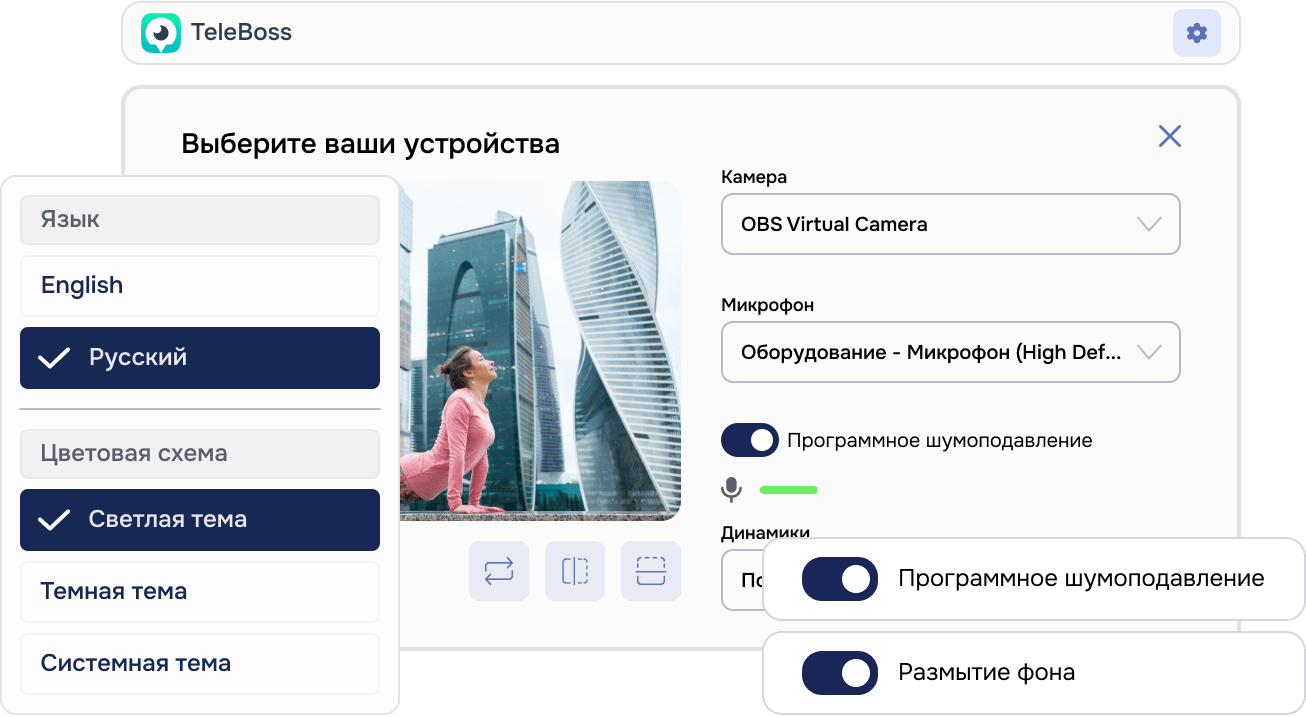1306x717 pixels.
Task: Close the Выберите ваши устройства dialog
Action: [x=1170, y=136]
